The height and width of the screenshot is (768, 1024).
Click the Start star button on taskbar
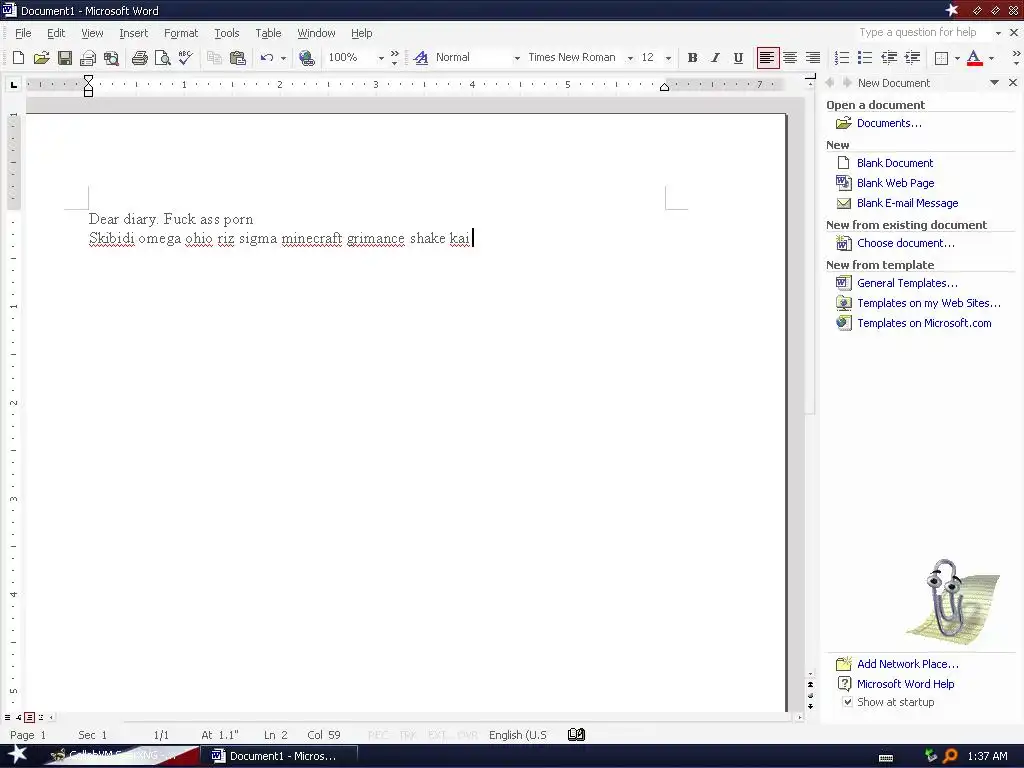pyautogui.click(x=18, y=756)
